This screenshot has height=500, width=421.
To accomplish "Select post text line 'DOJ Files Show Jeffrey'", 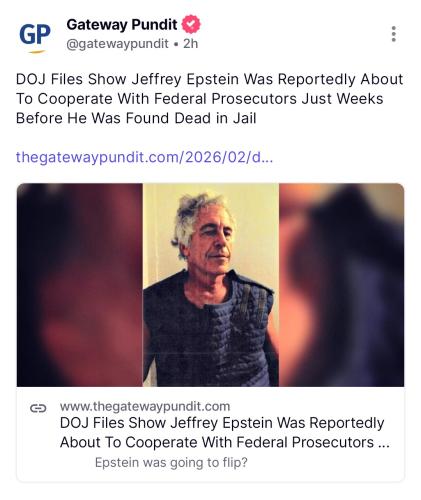I will [209, 79].
